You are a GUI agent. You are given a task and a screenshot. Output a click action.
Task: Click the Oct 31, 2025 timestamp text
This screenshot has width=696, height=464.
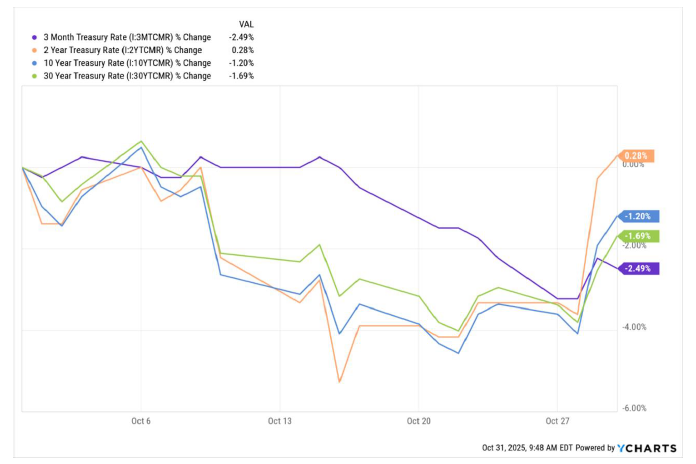point(514,447)
